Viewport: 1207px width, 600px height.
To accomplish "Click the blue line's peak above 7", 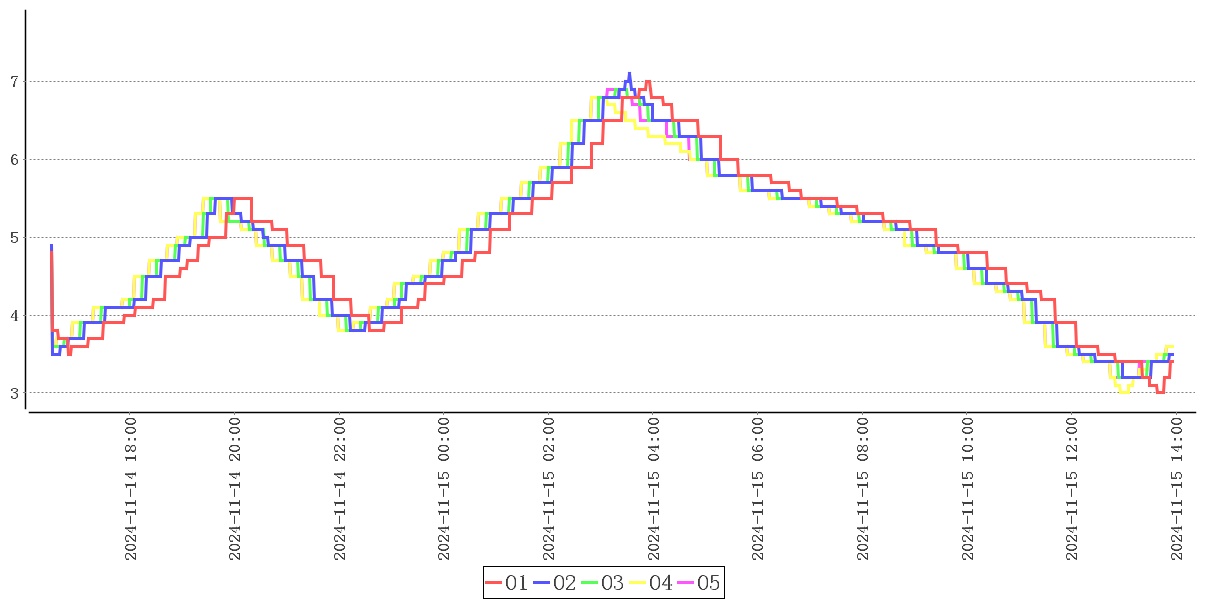I will [629, 74].
